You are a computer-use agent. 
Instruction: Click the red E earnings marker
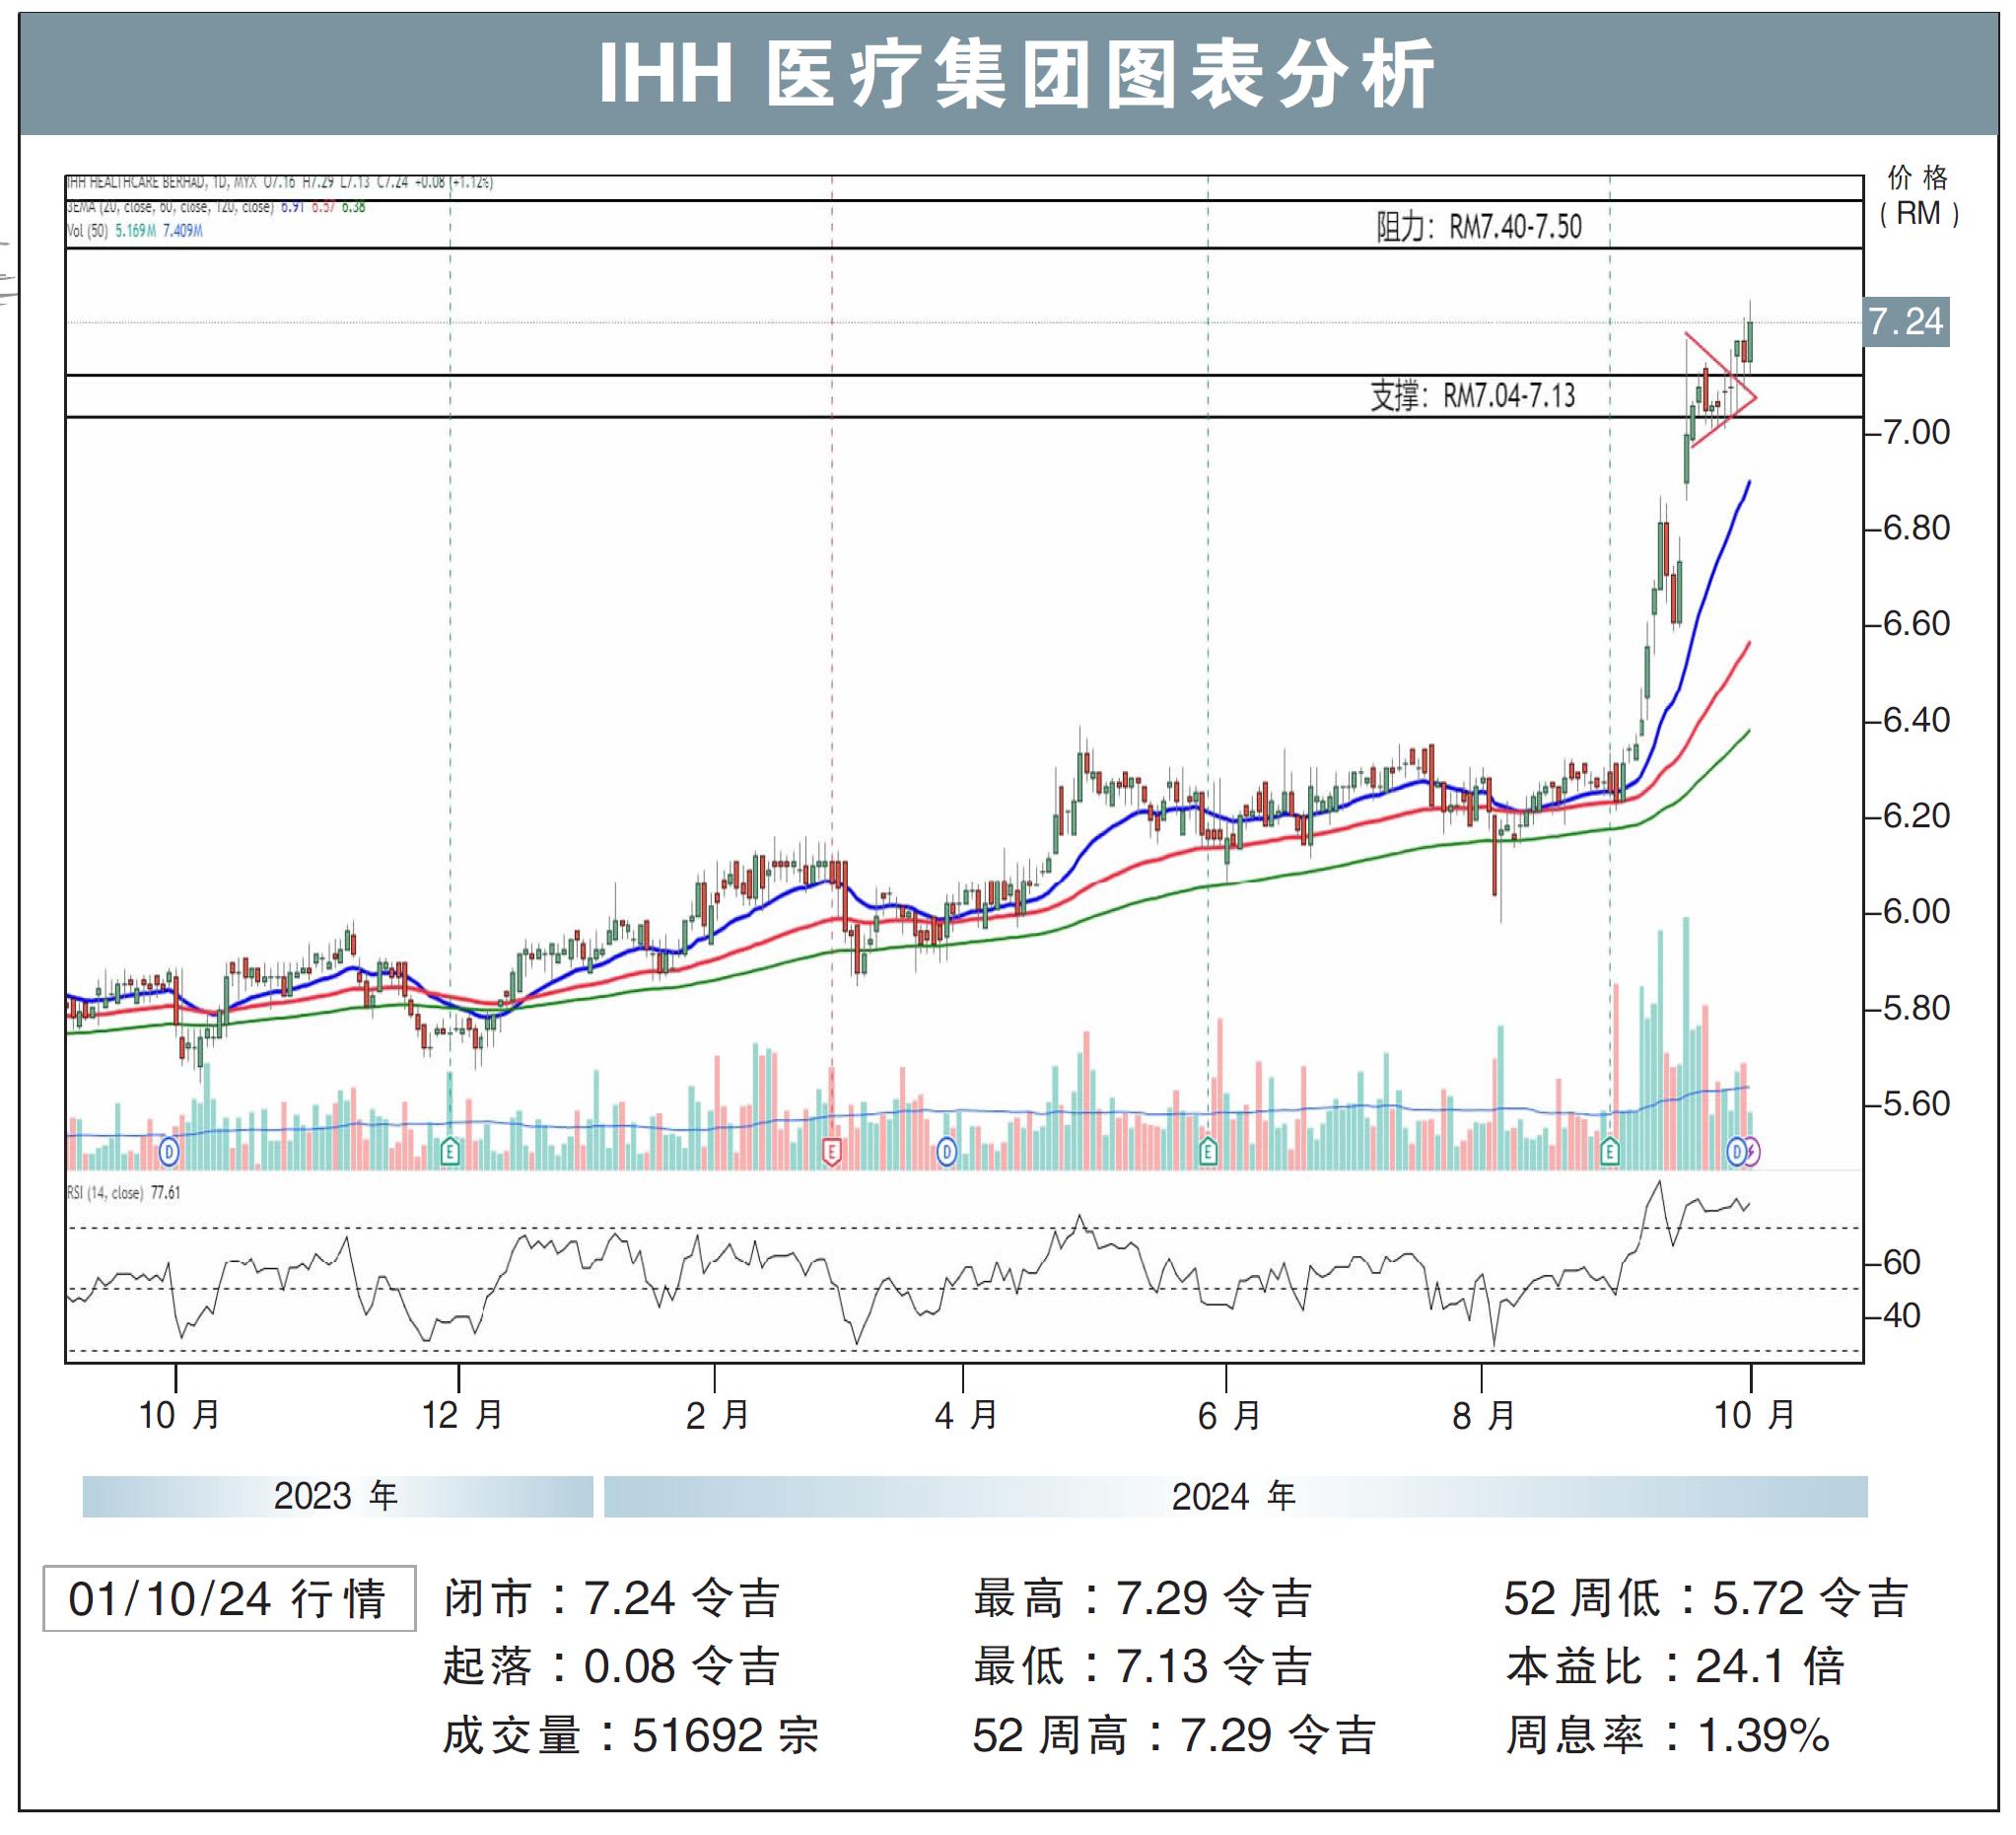831,1152
